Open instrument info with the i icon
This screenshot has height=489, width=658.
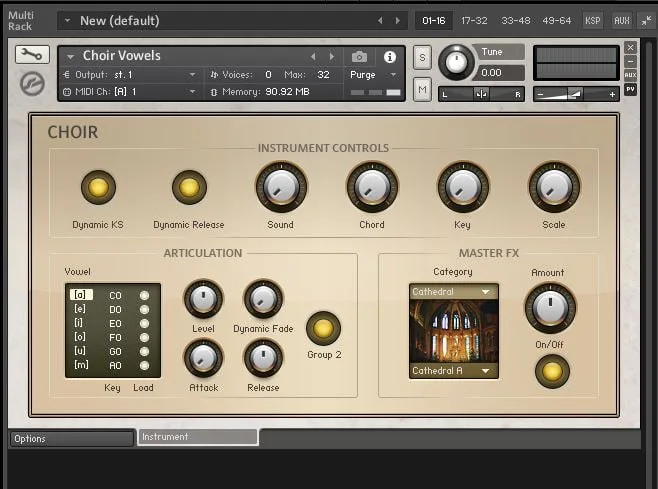[390, 56]
